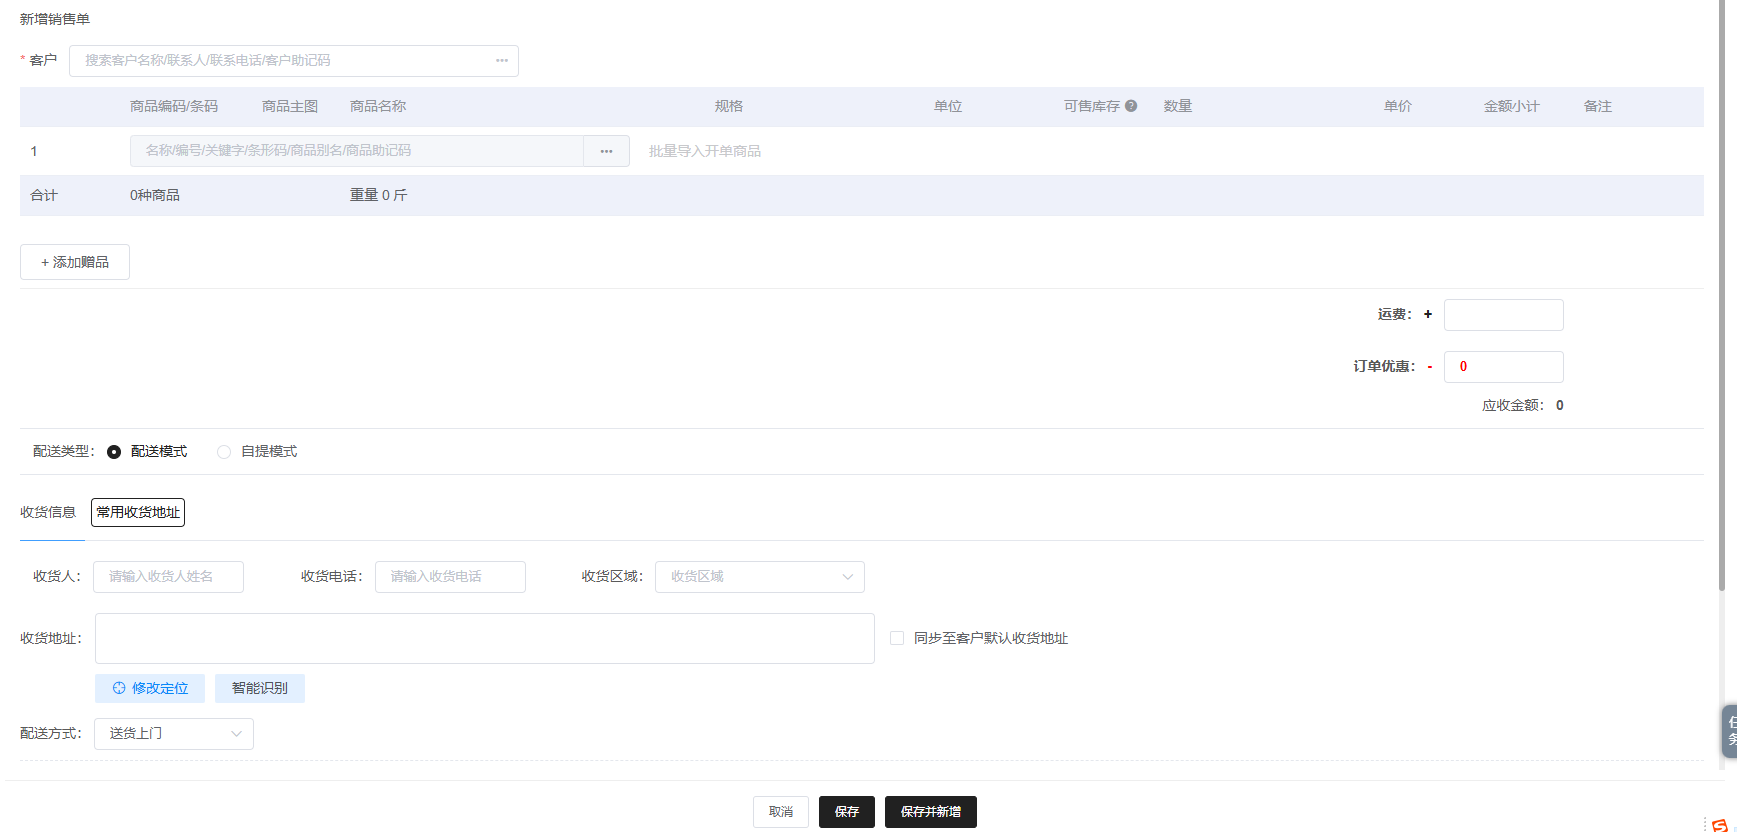Viewport: 1737px width, 832px height.
Task: Check 同步至客户默认收货地址 checkbox
Action: [x=897, y=638]
